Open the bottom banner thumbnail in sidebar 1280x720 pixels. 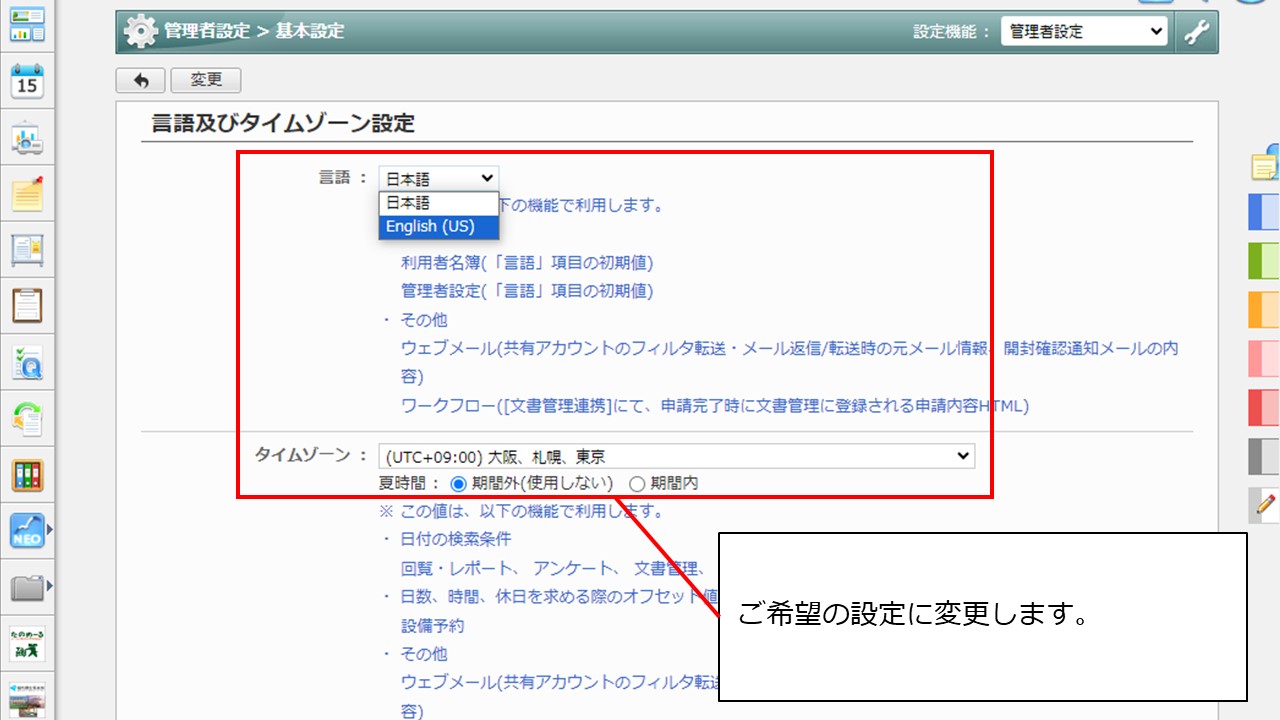click(x=28, y=698)
